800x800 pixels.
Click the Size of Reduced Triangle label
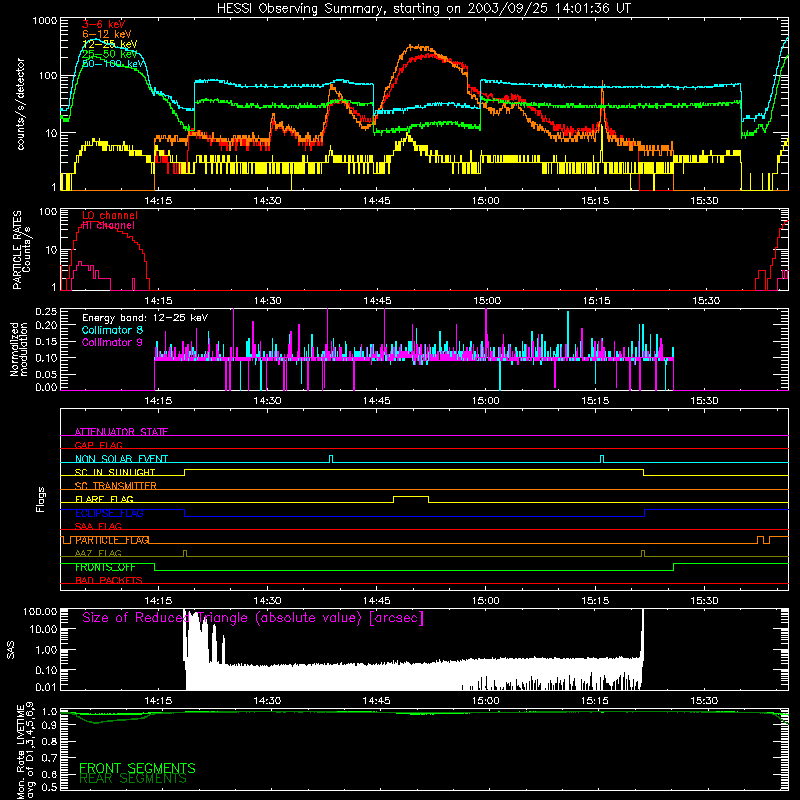click(253, 618)
